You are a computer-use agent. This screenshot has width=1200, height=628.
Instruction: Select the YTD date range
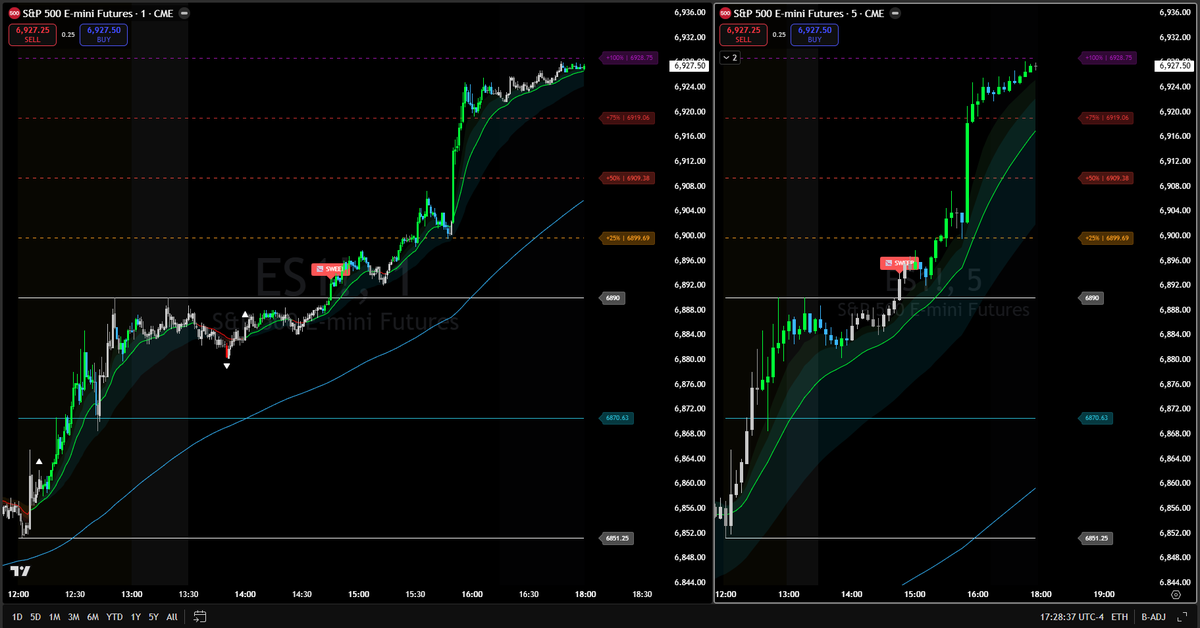point(115,615)
